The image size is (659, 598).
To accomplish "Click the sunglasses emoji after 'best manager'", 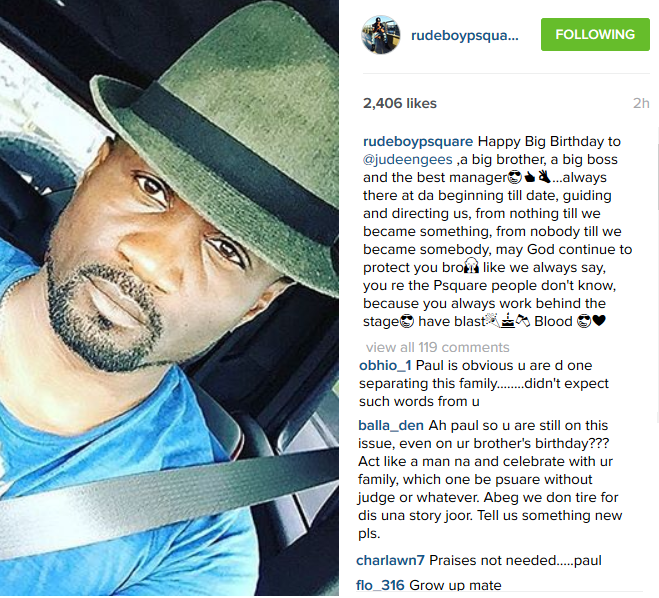I will (515, 177).
